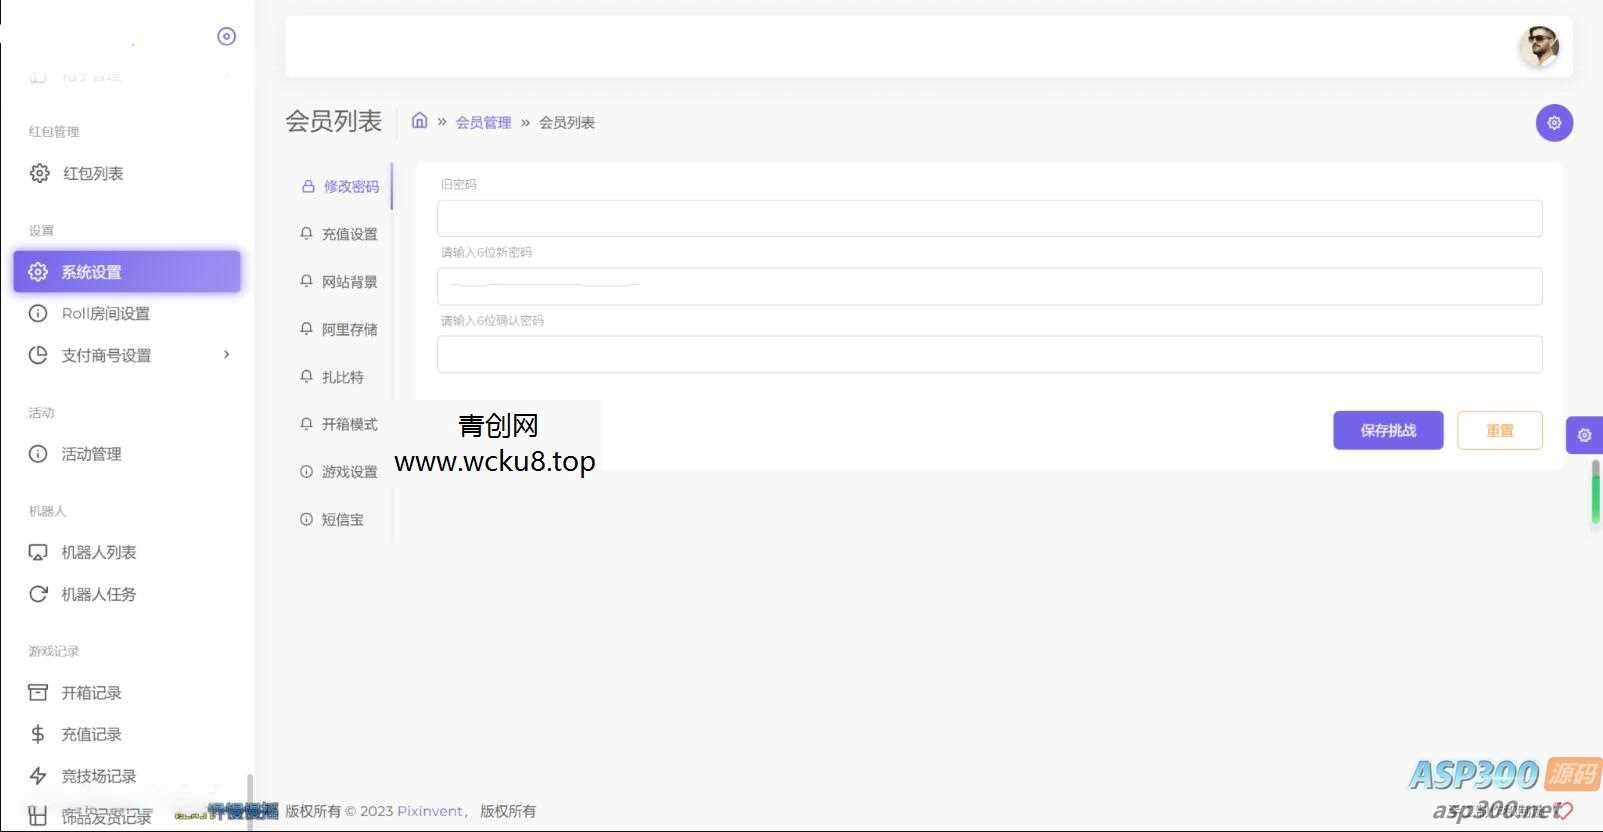Select the 开箱模式 tab
This screenshot has width=1603, height=832.
(340, 424)
